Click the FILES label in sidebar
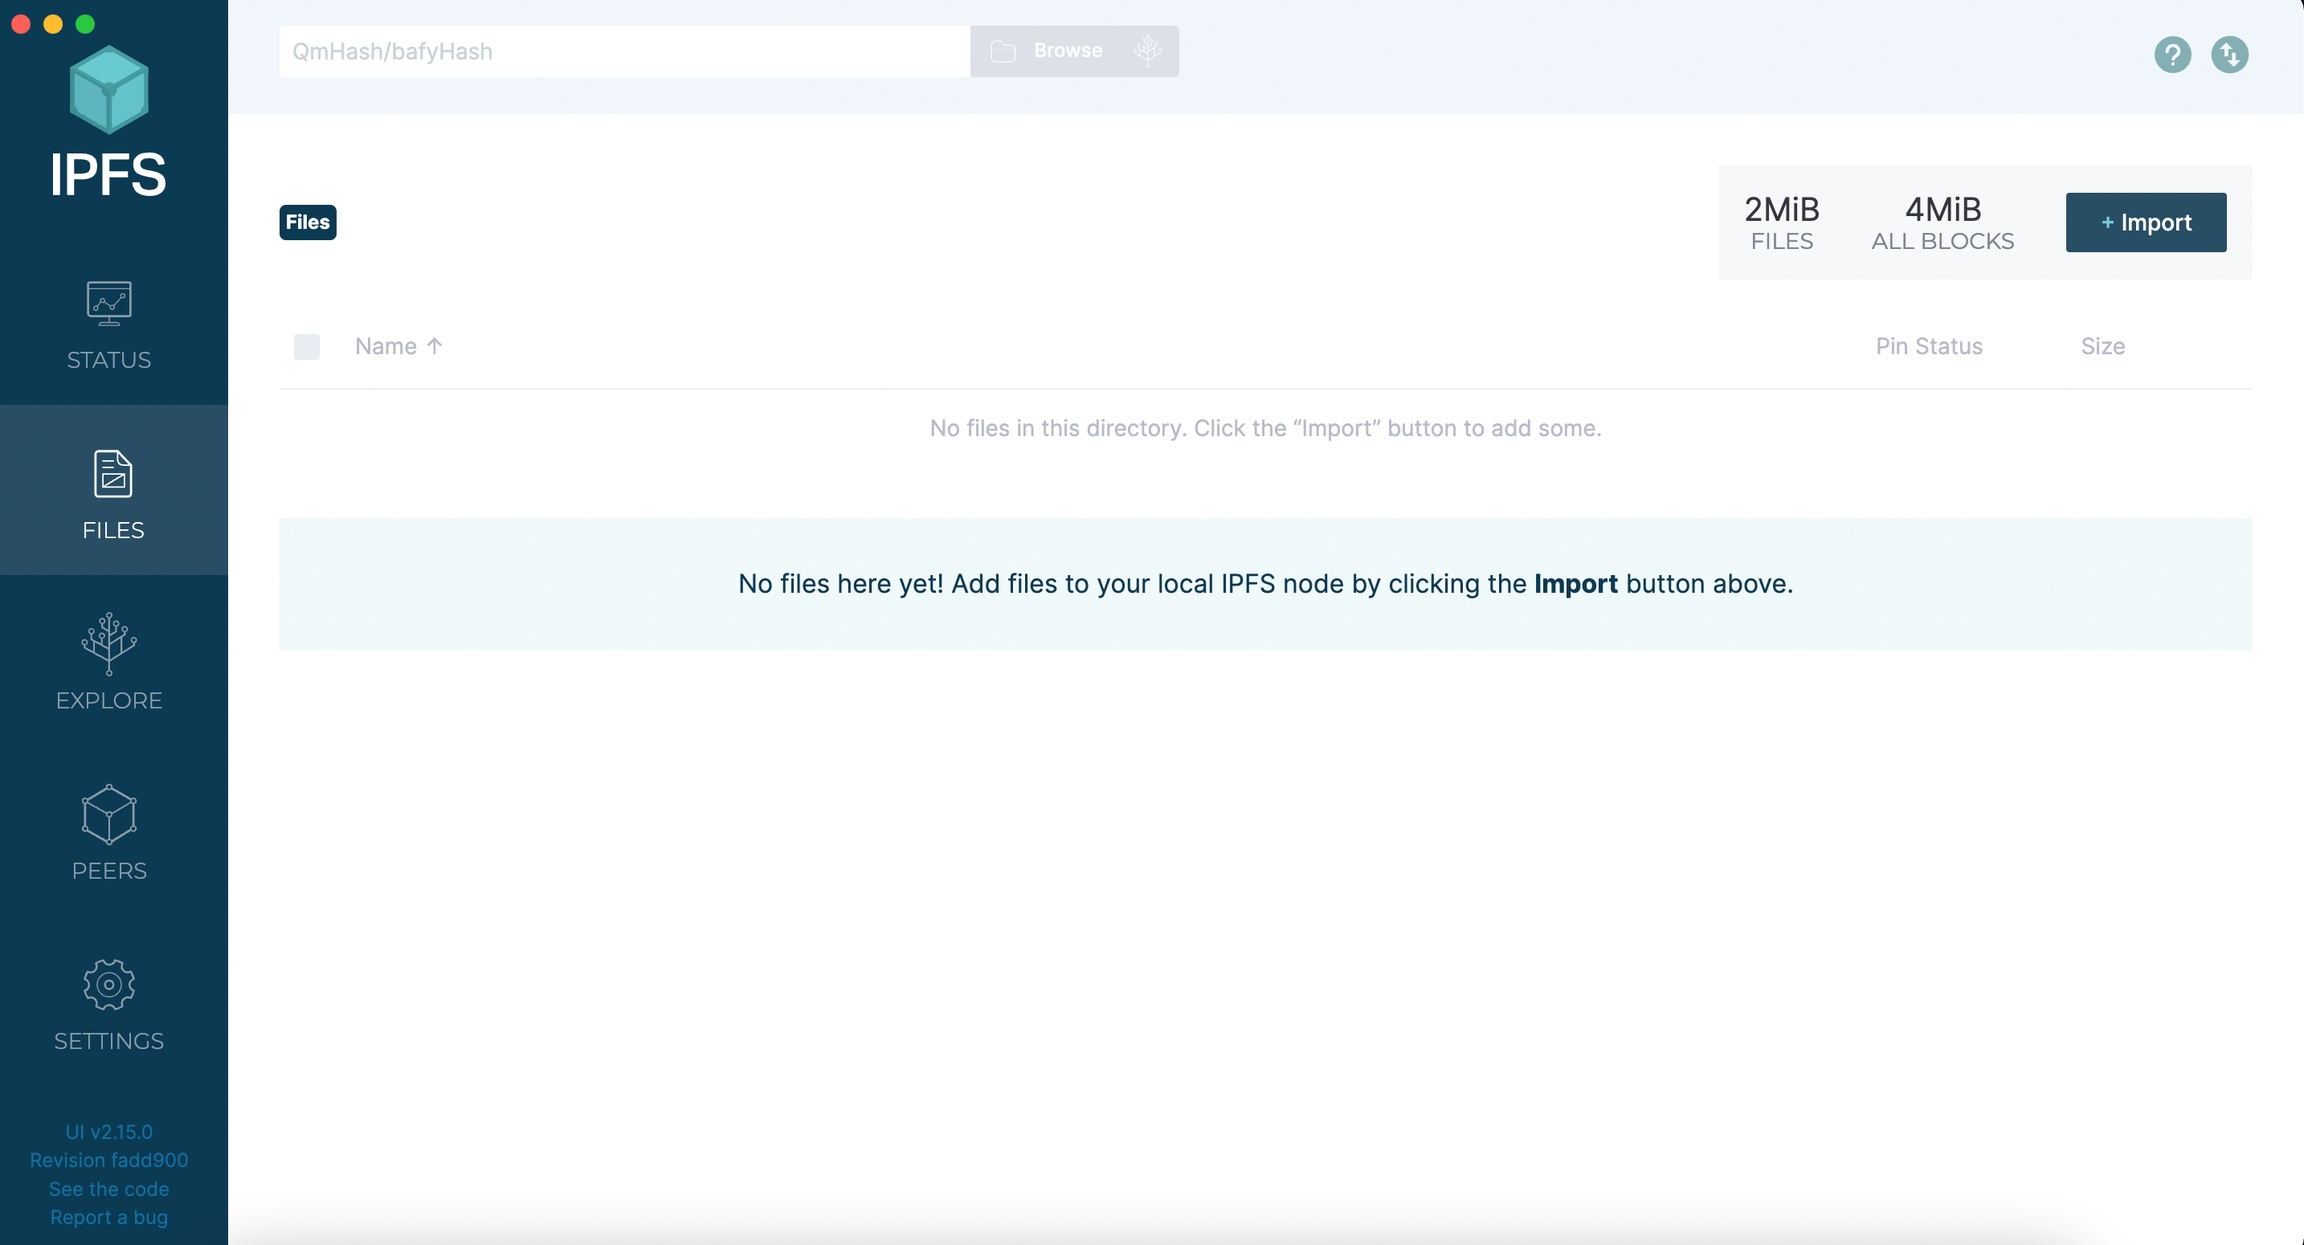Viewport: 2304px width, 1245px height. (x=113, y=530)
